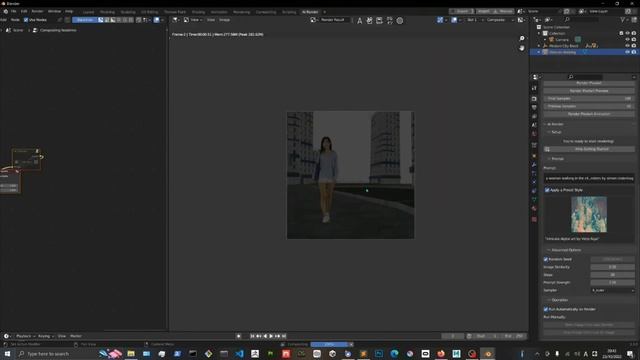Open the Render properties tab icon
This screenshot has width=640, height=360.
(534, 99)
